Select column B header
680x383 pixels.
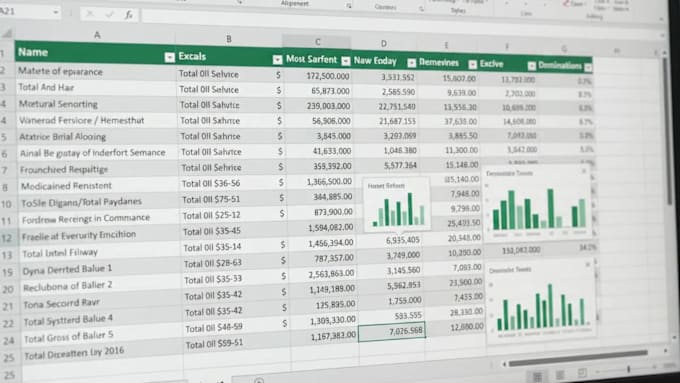(229, 39)
